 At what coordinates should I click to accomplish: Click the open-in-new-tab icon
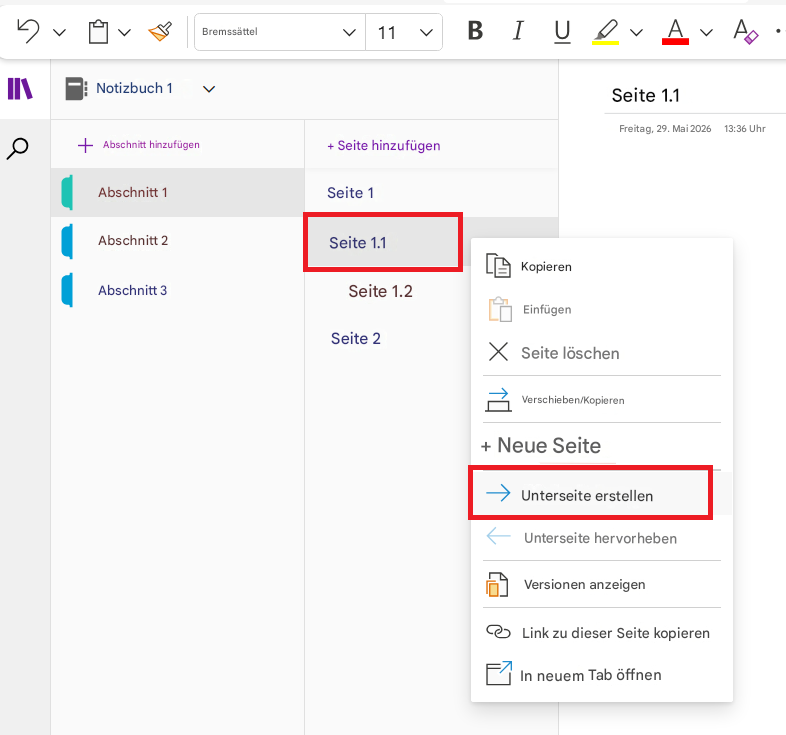point(499,673)
